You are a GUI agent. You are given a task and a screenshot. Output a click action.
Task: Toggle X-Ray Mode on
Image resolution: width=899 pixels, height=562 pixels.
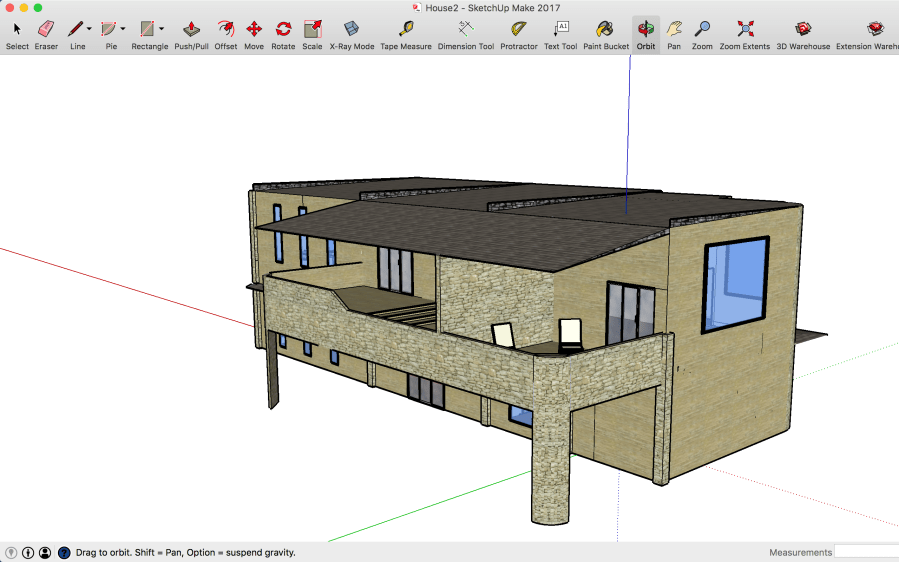[351, 30]
